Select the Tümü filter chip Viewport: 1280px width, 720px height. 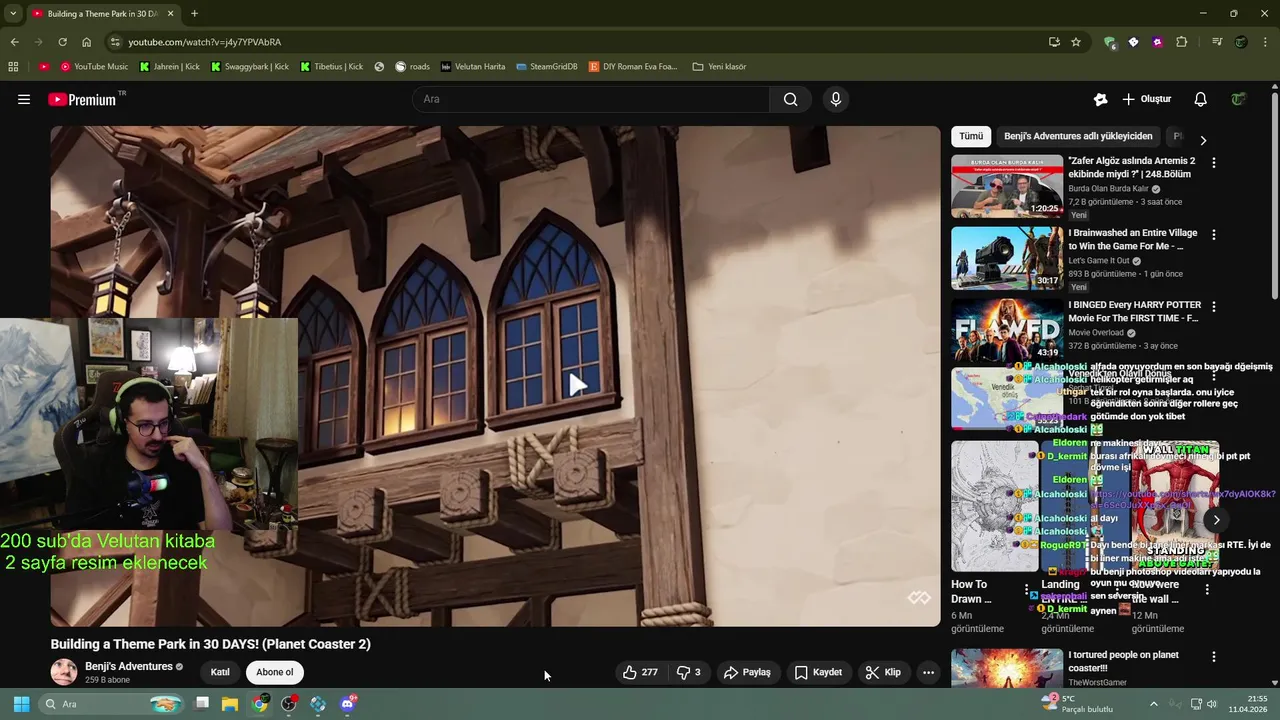click(971, 136)
